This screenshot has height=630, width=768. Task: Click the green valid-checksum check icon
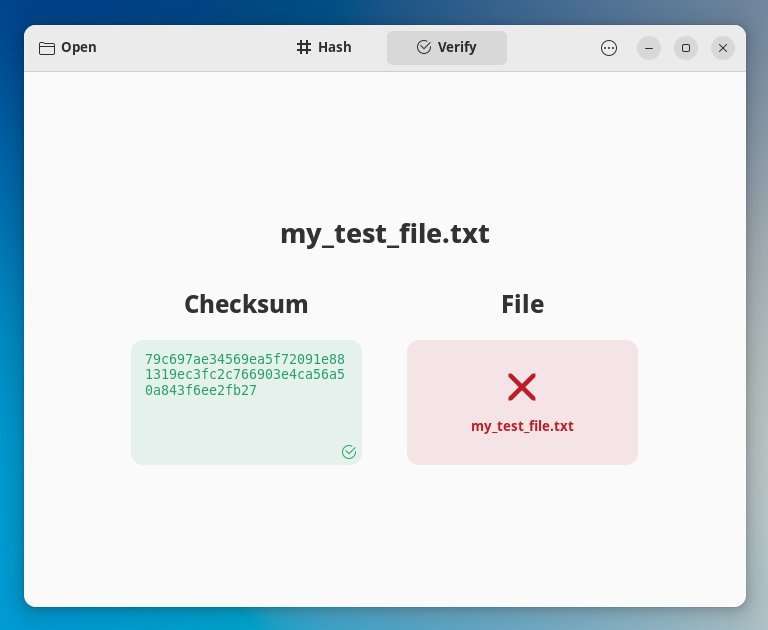(x=349, y=452)
